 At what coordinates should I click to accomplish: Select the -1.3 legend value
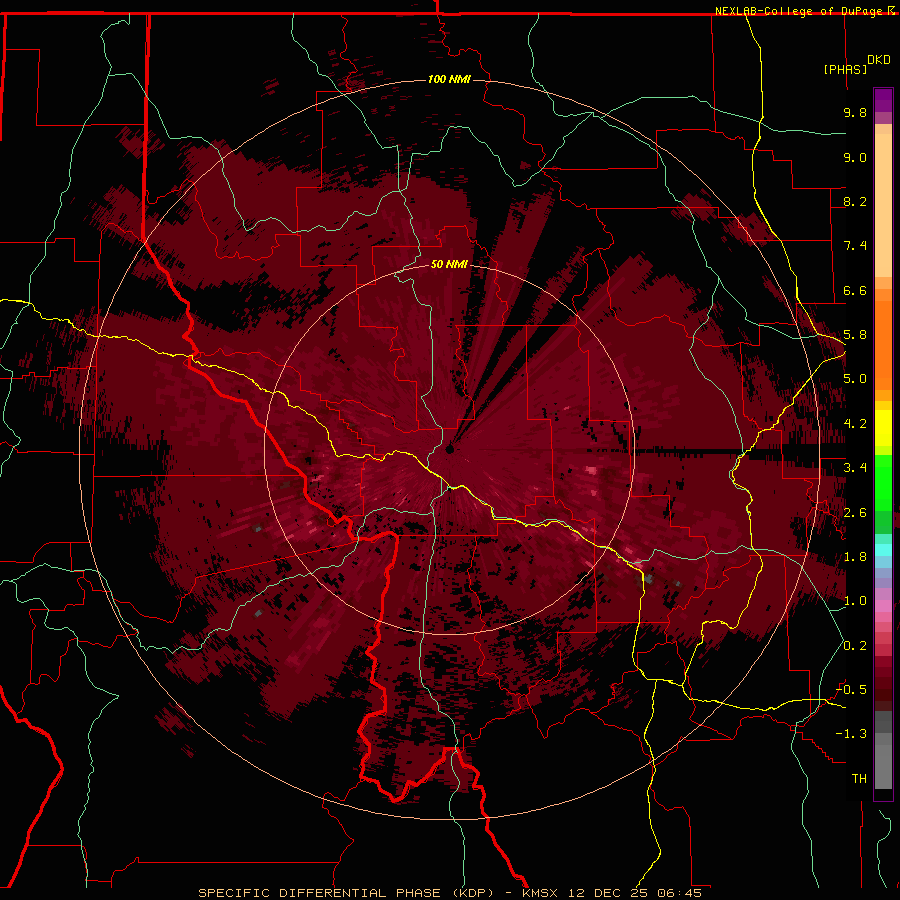(851, 734)
